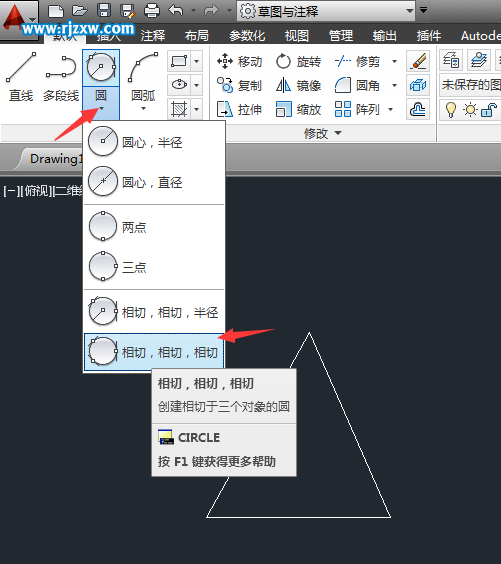The height and width of the screenshot is (564, 501).
Task: Activate the 复制 copy command
Action: pos(239,85)
